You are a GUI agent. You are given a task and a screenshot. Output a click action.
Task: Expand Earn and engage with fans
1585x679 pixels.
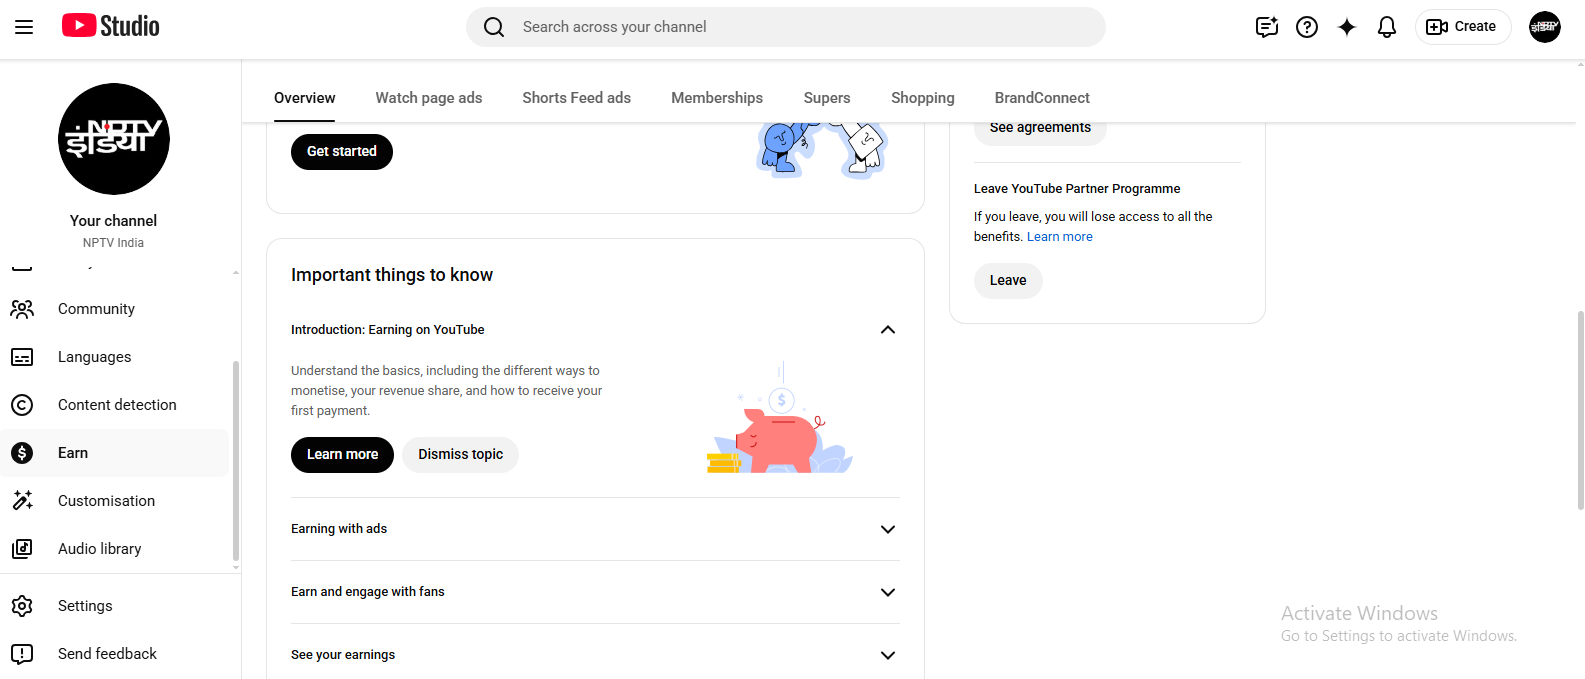(x=887, y=592)
